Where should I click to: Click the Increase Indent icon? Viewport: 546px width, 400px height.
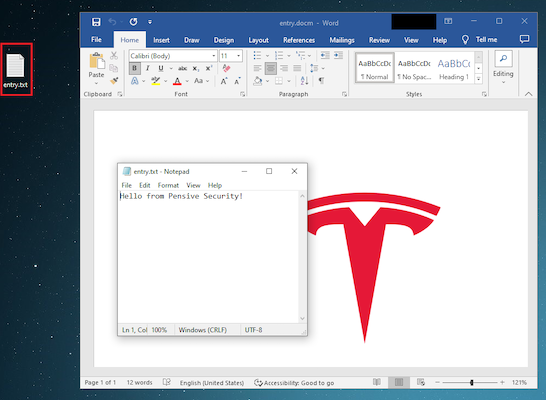(338, 55)
